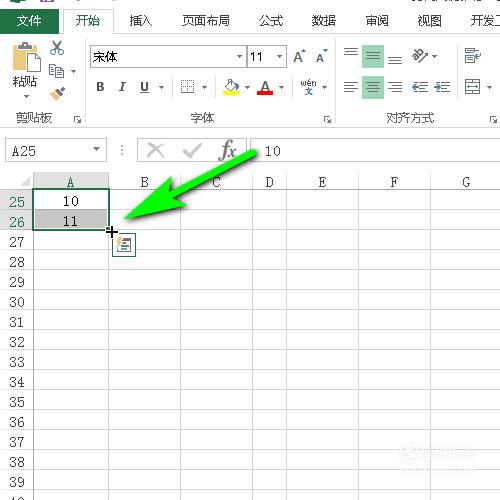The height and width of the screenshot is (500, 500).
Task: Open the Paste options arrow
Action: pos(26,97)
